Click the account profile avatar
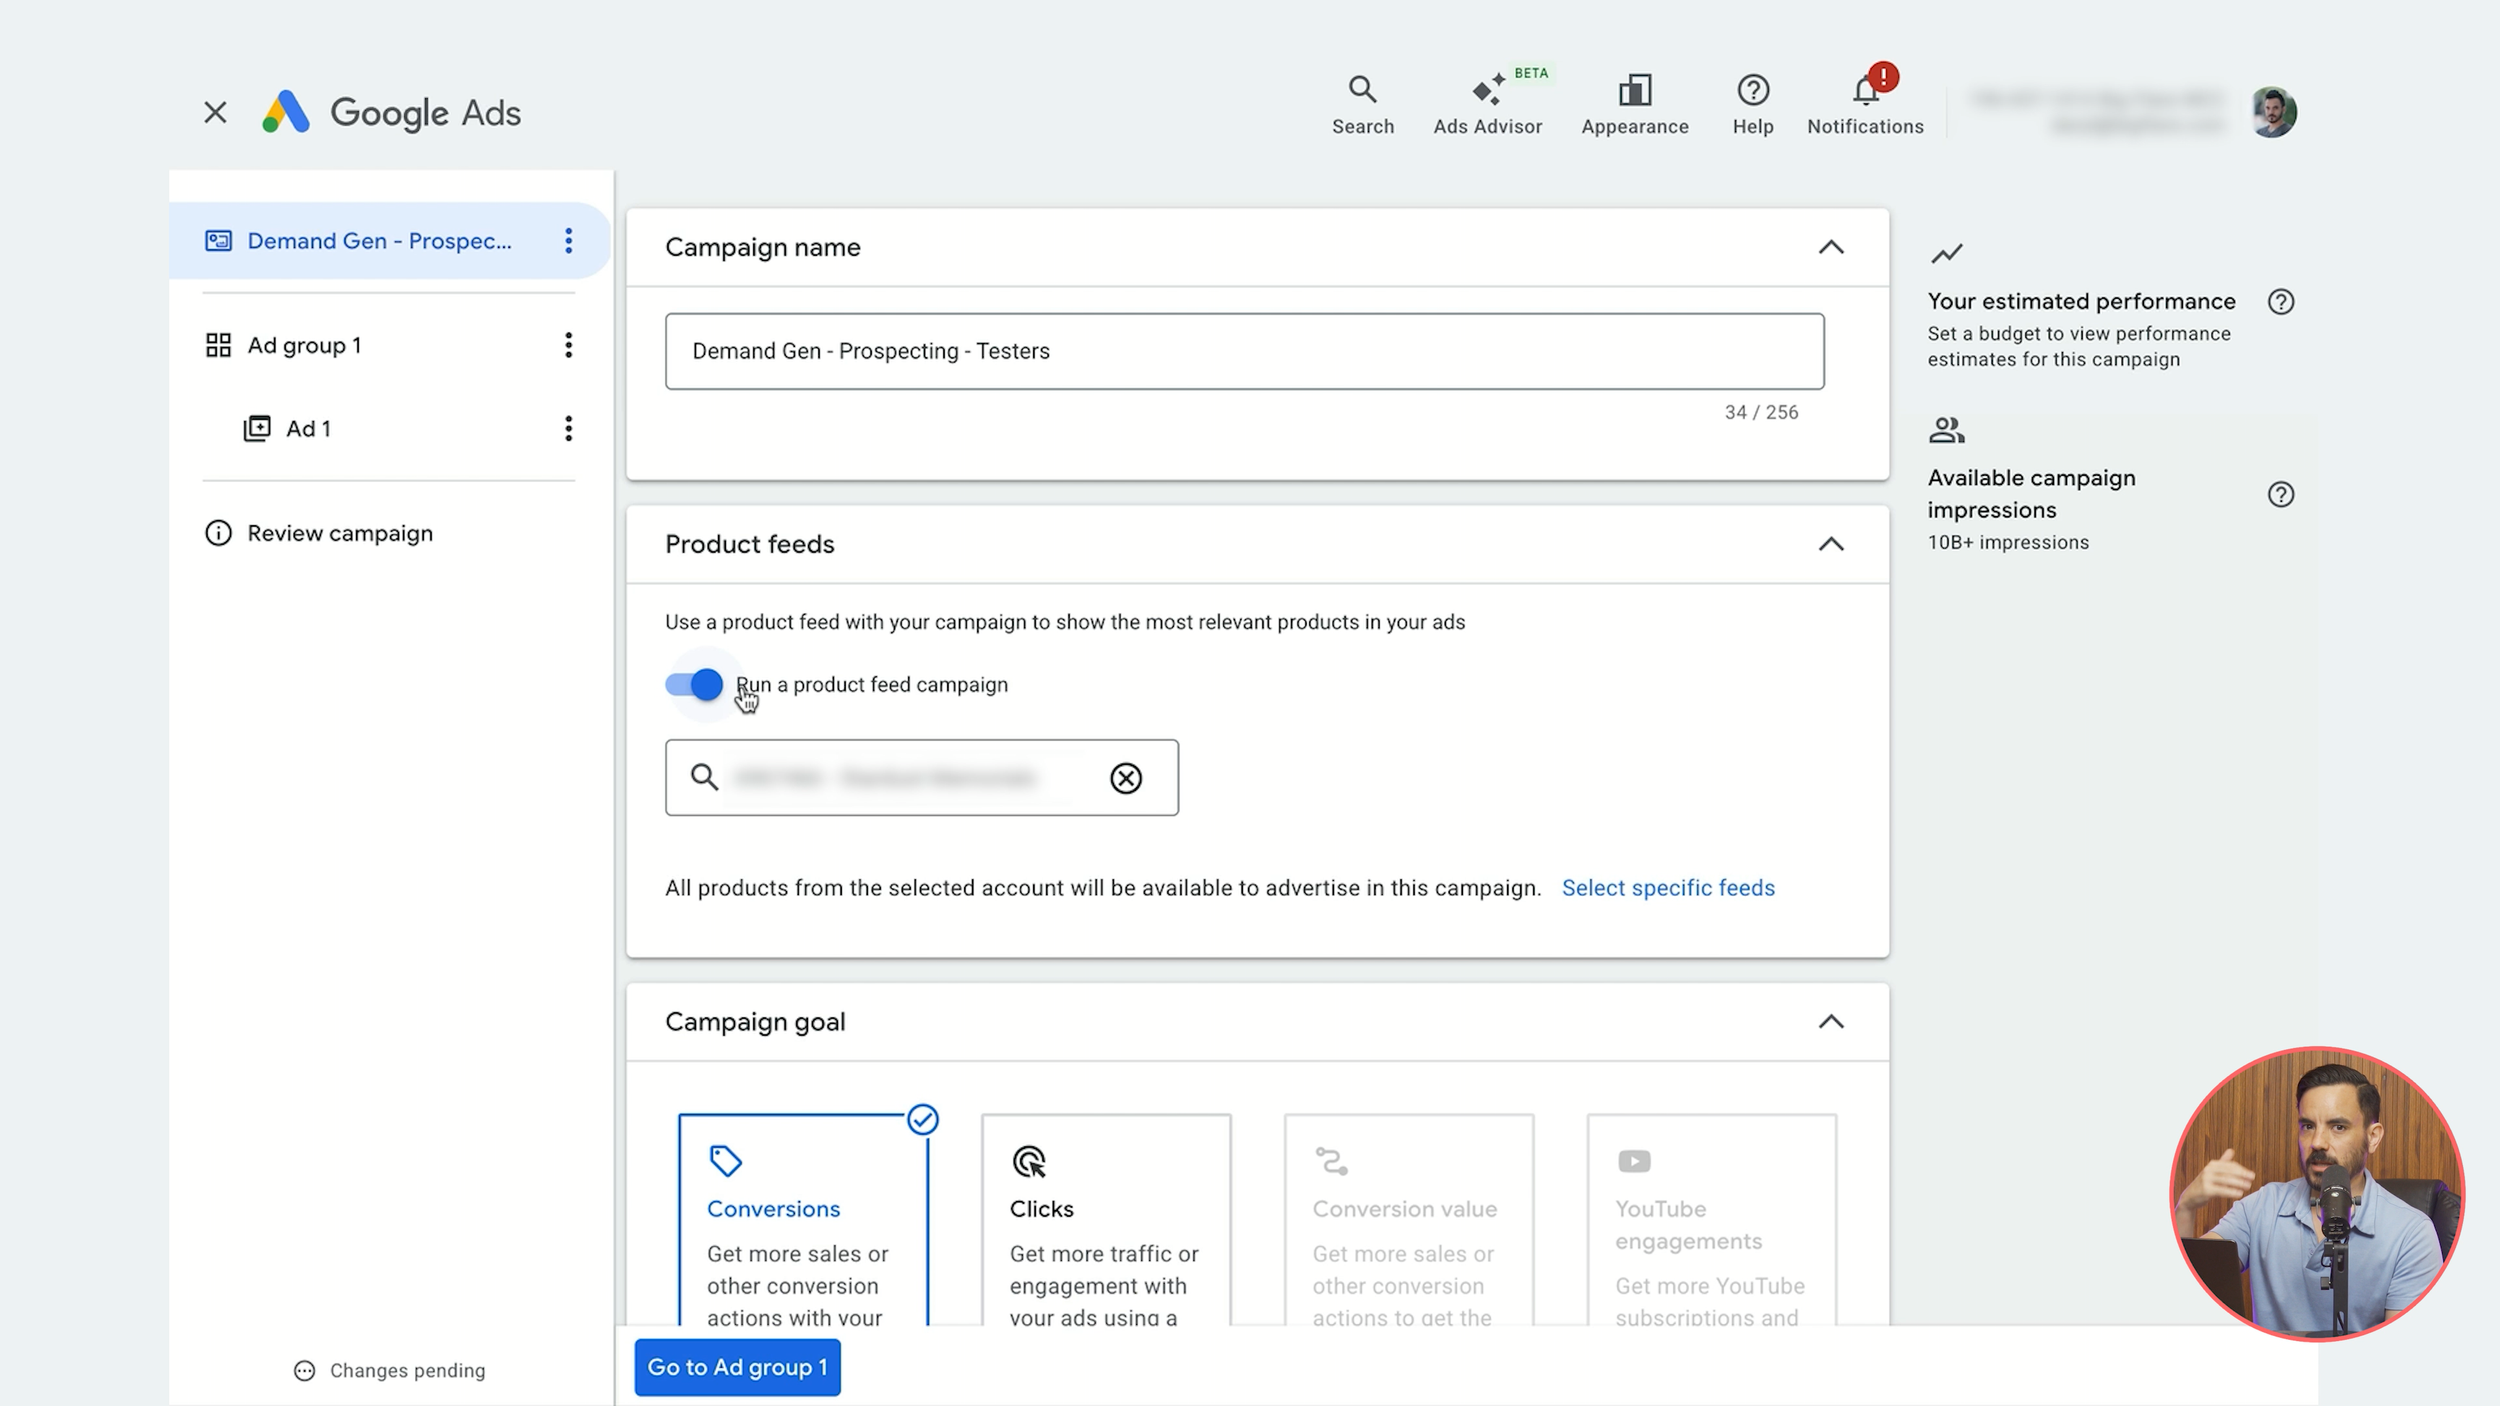The image size is (2500, 1406). click(x=2273, y=112)
